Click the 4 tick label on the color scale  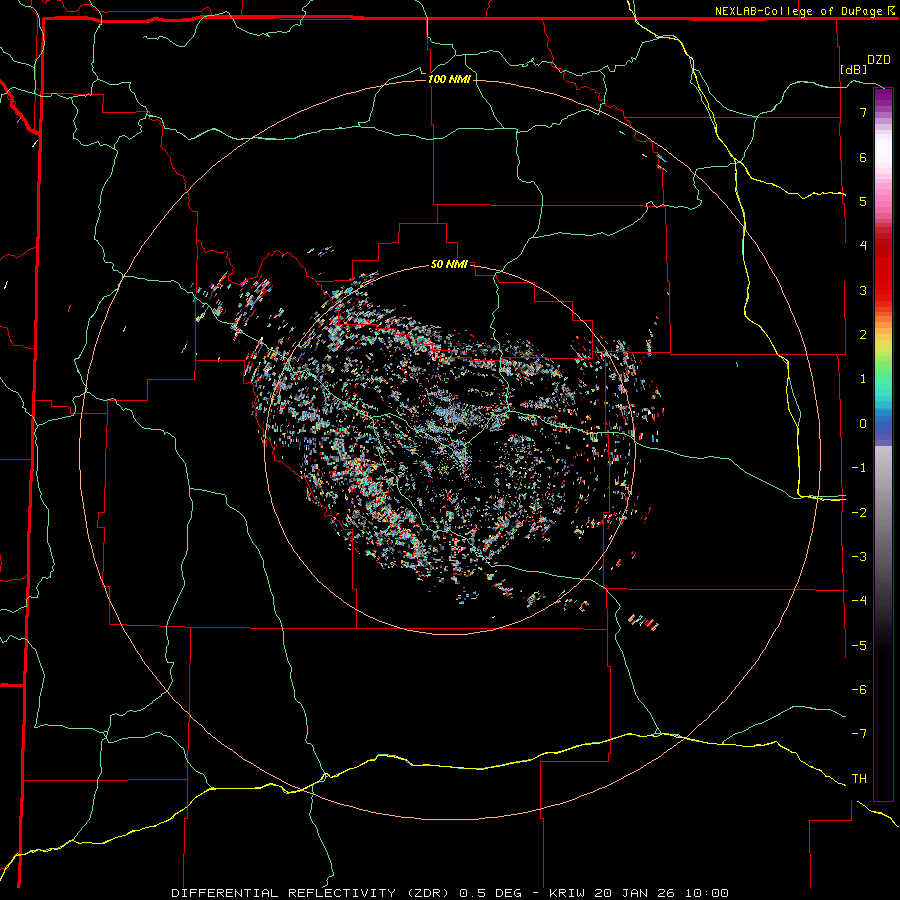863,246
